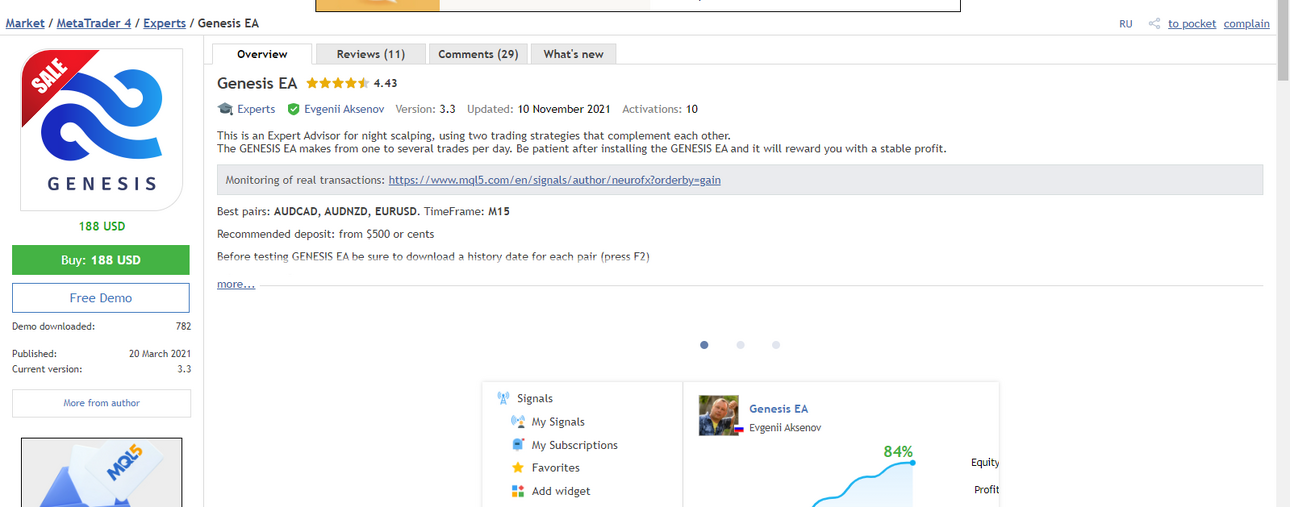Go to MetaTrader 4 breadcrumb link
Image resolution: width=1290 pixels, height=507 pixels.
94,23
